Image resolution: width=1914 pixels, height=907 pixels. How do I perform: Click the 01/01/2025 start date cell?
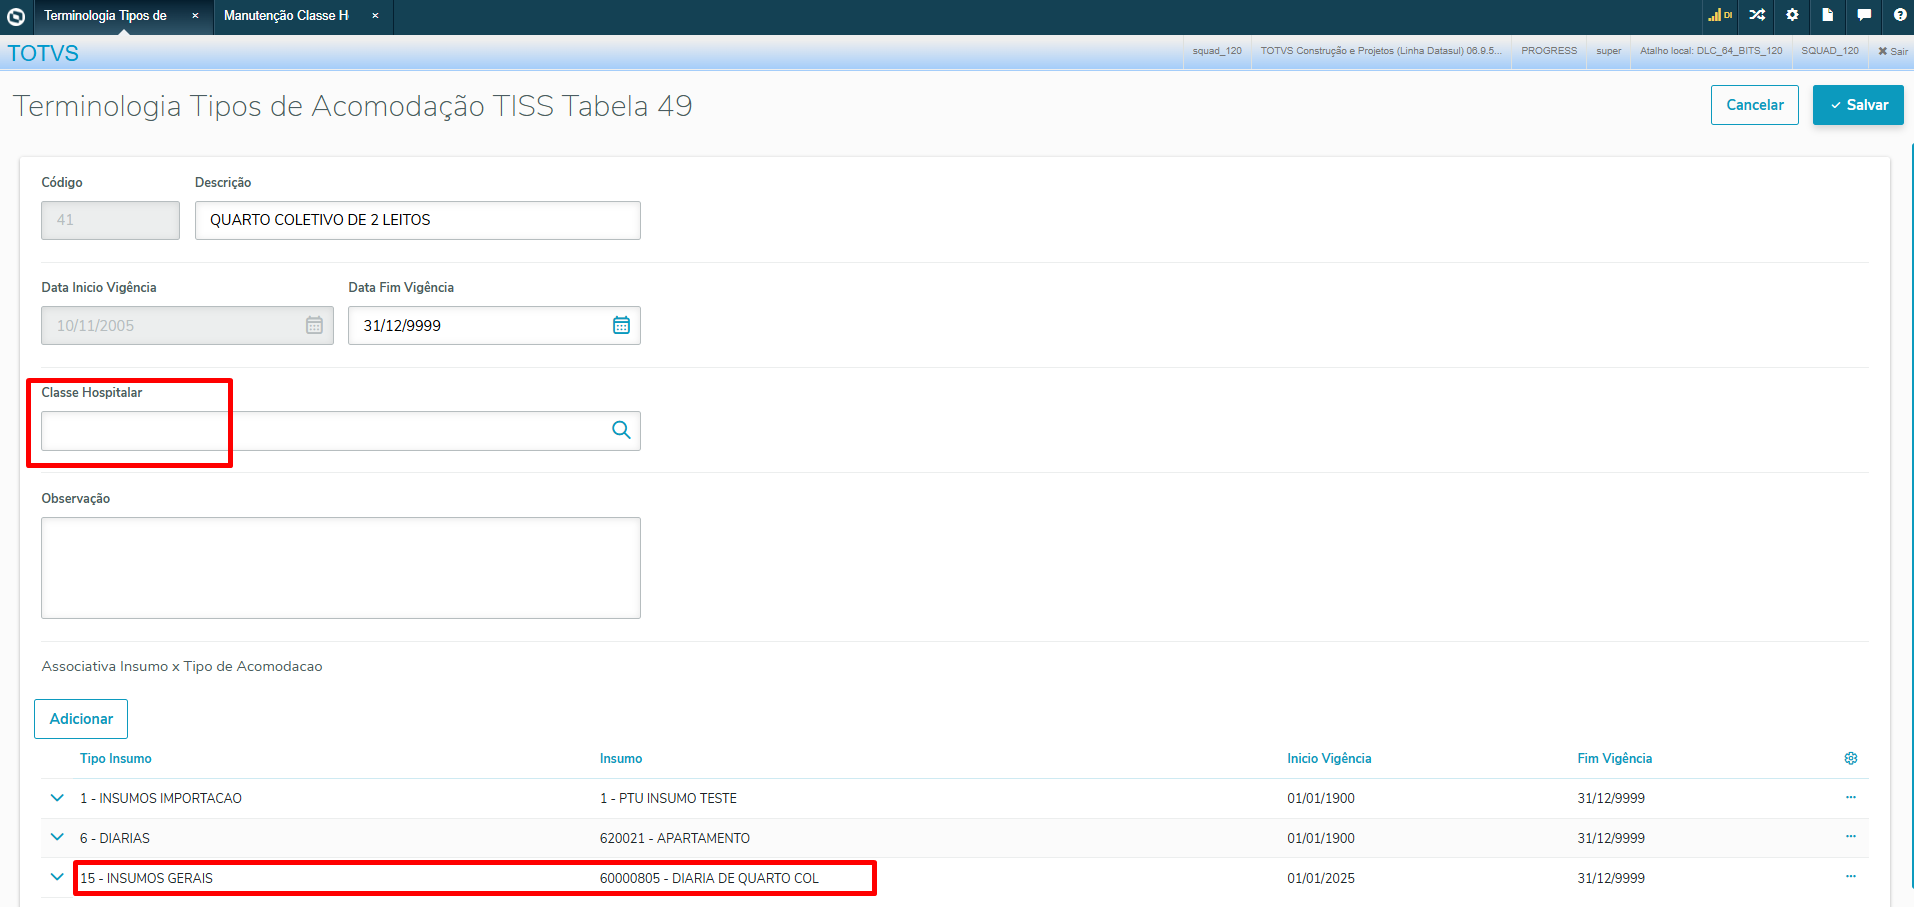[x=1321, y=878]
